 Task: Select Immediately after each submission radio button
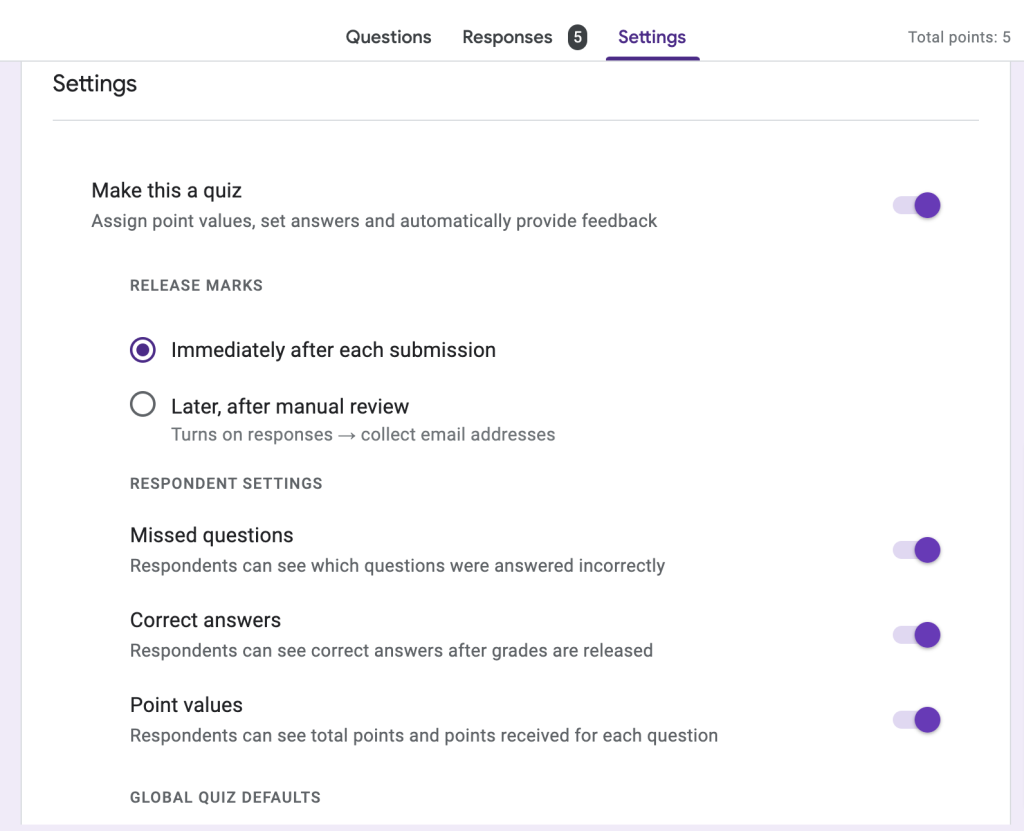(x=143, y=350)
